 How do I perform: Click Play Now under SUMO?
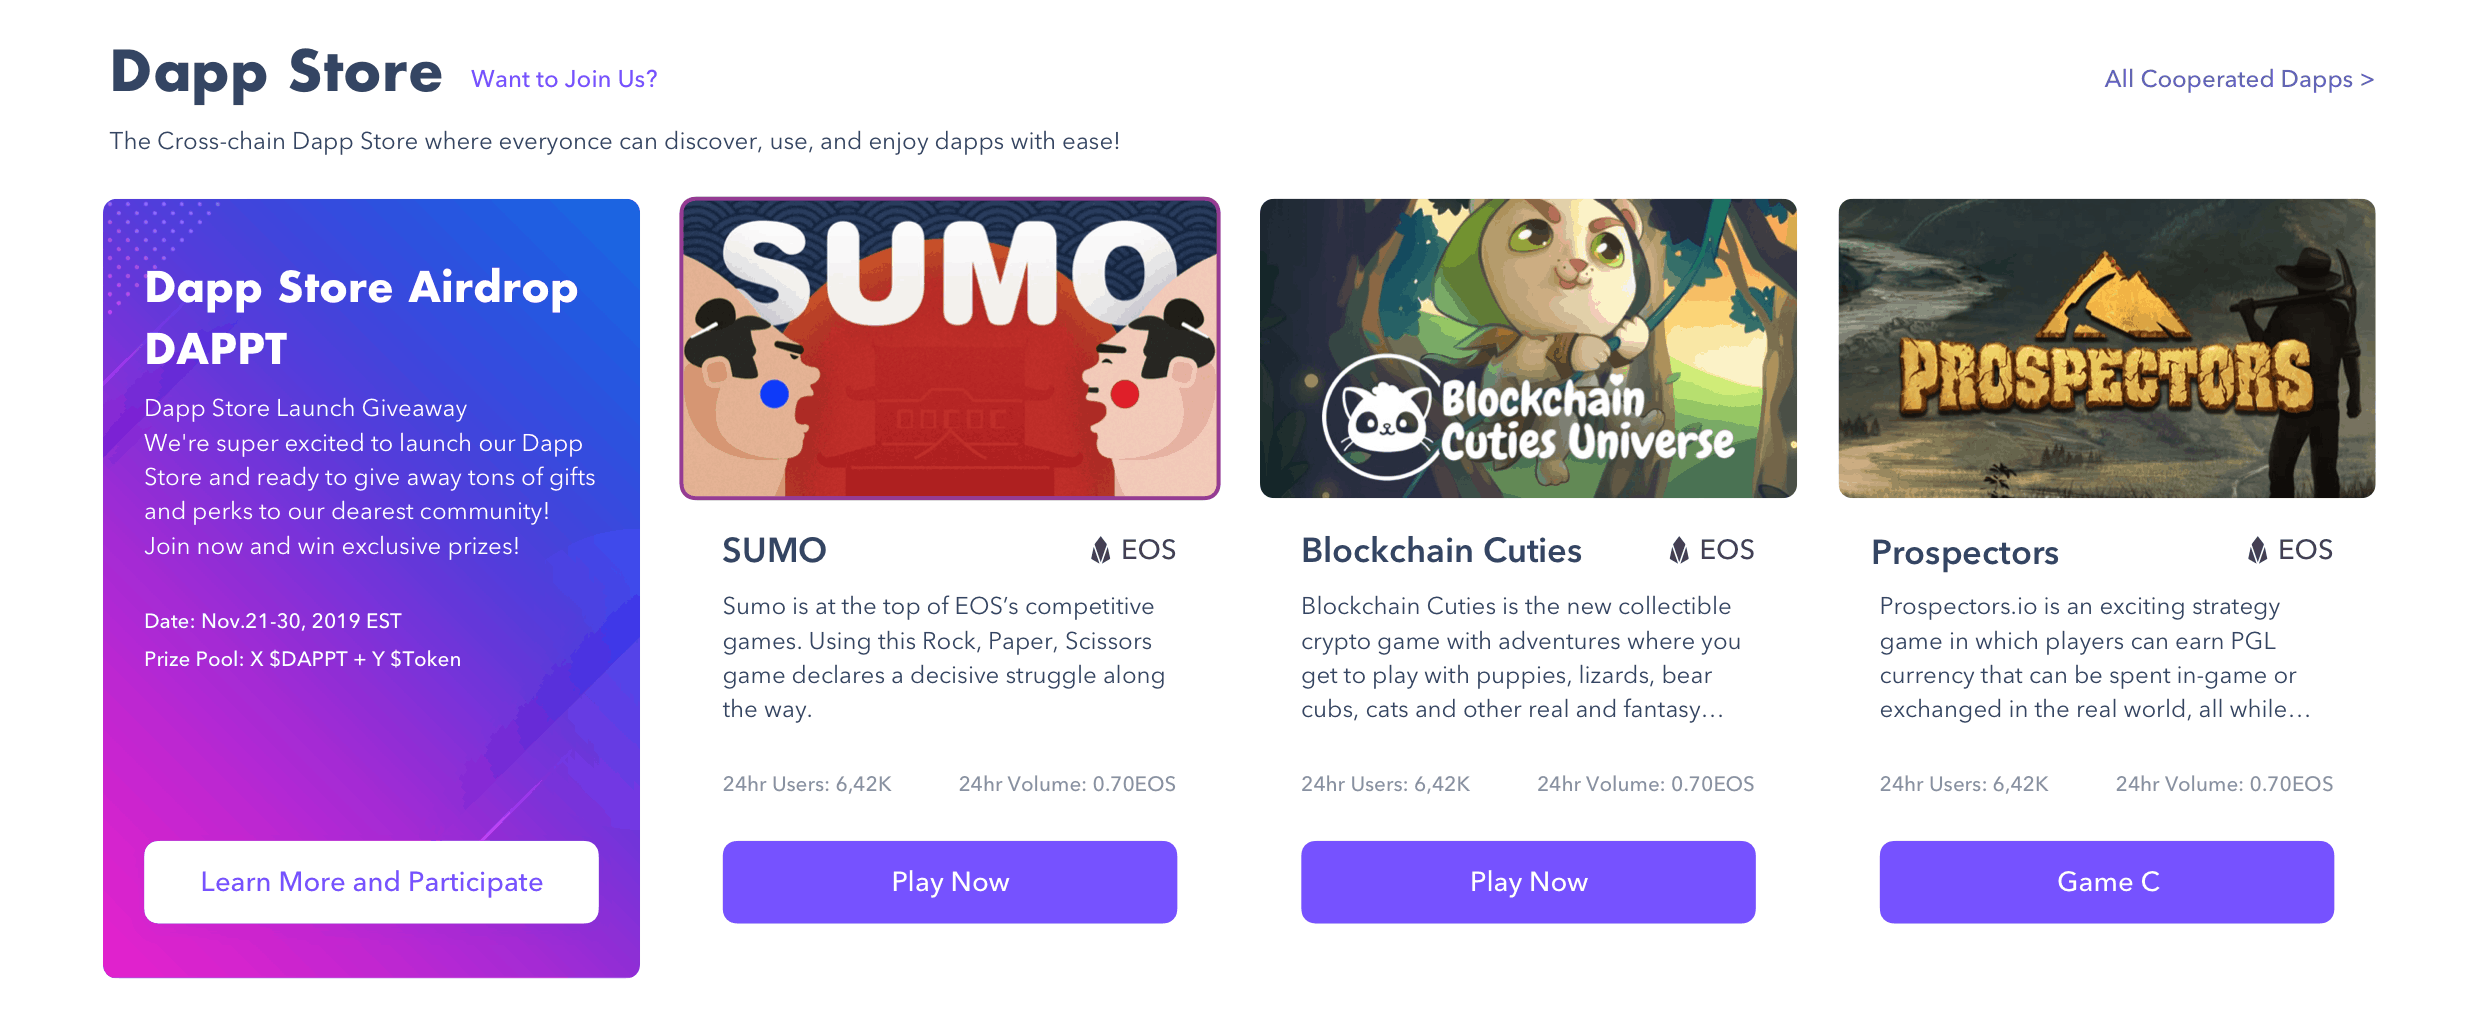click(950, 882)
